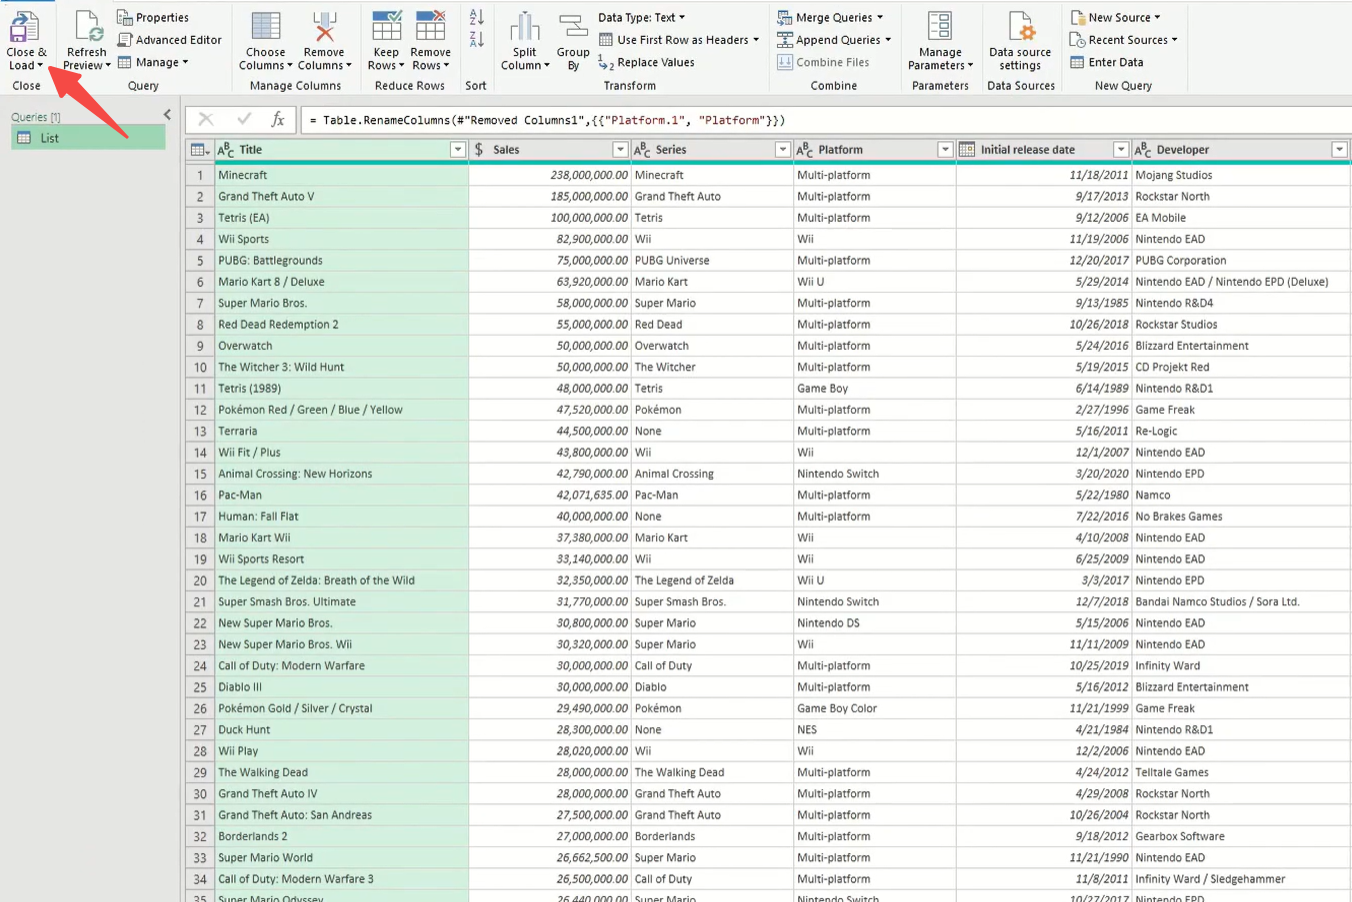The image size is (1352, 902).
Task: Open the Developer column filter dropdown
Action: tap(1339, 150)
